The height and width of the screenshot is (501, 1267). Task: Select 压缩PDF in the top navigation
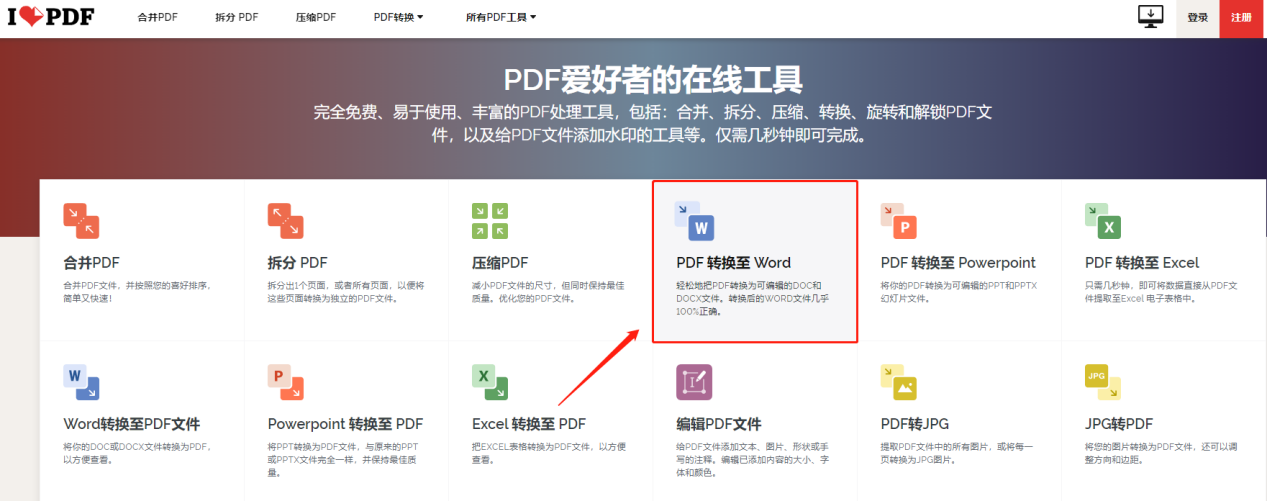[316, 17]
